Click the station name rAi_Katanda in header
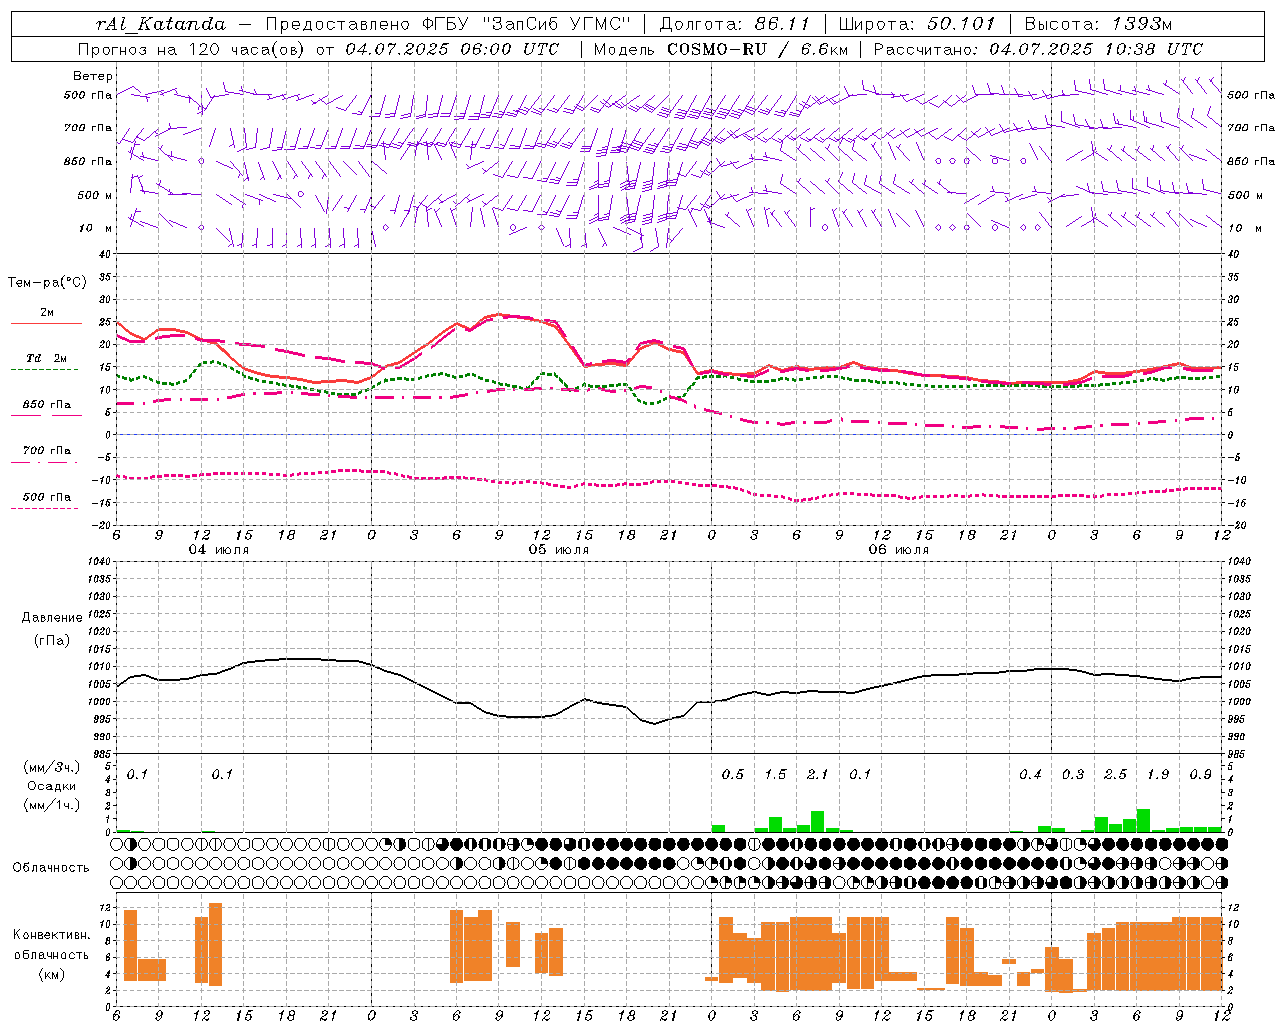Viewport: 1280px width, 1024px height. tap(161, 23)
